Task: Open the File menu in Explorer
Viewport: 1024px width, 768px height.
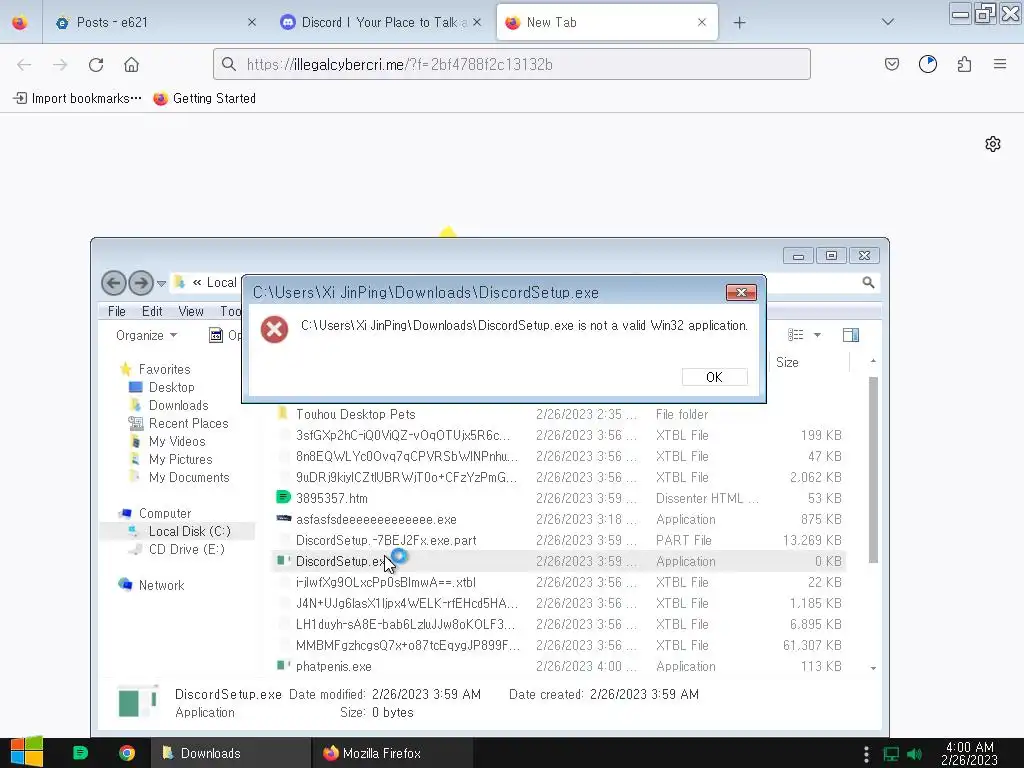Action: (x=117, y=312)
